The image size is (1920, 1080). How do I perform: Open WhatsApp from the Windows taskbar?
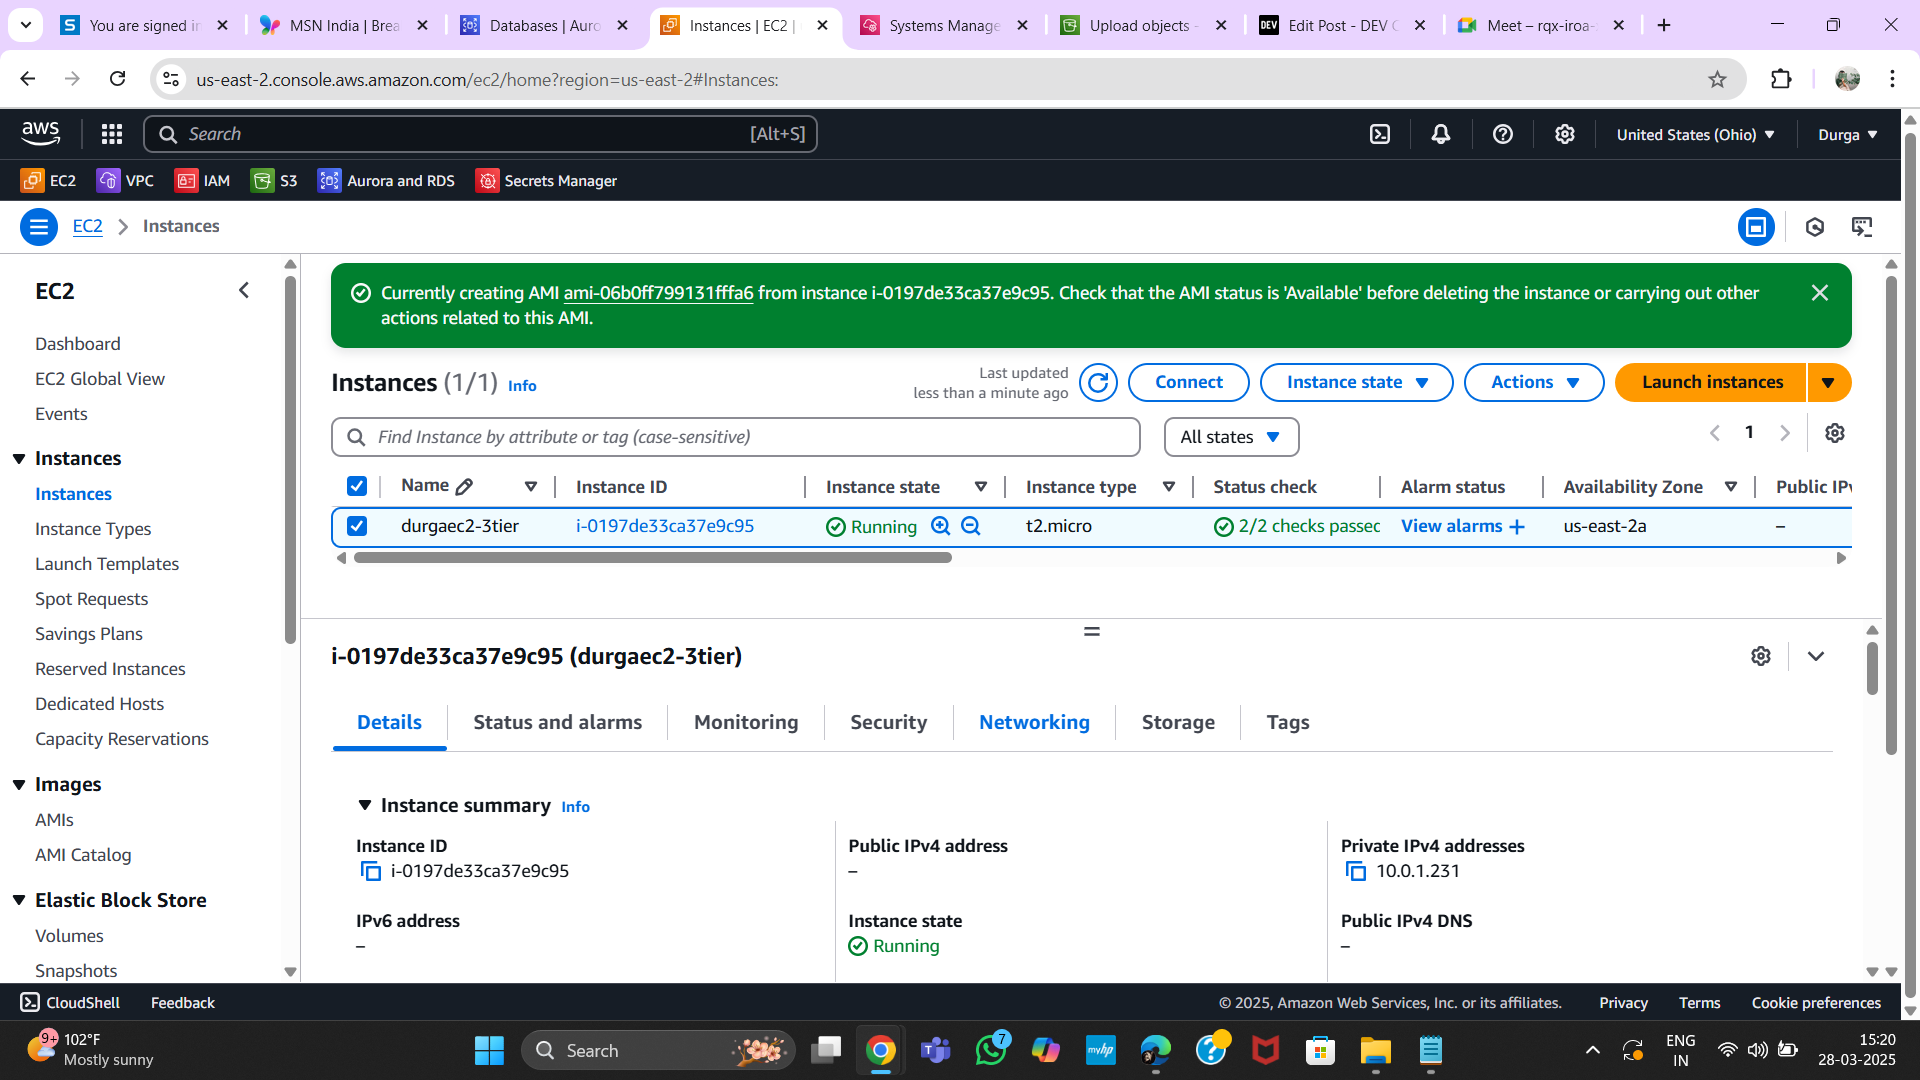991,1051
